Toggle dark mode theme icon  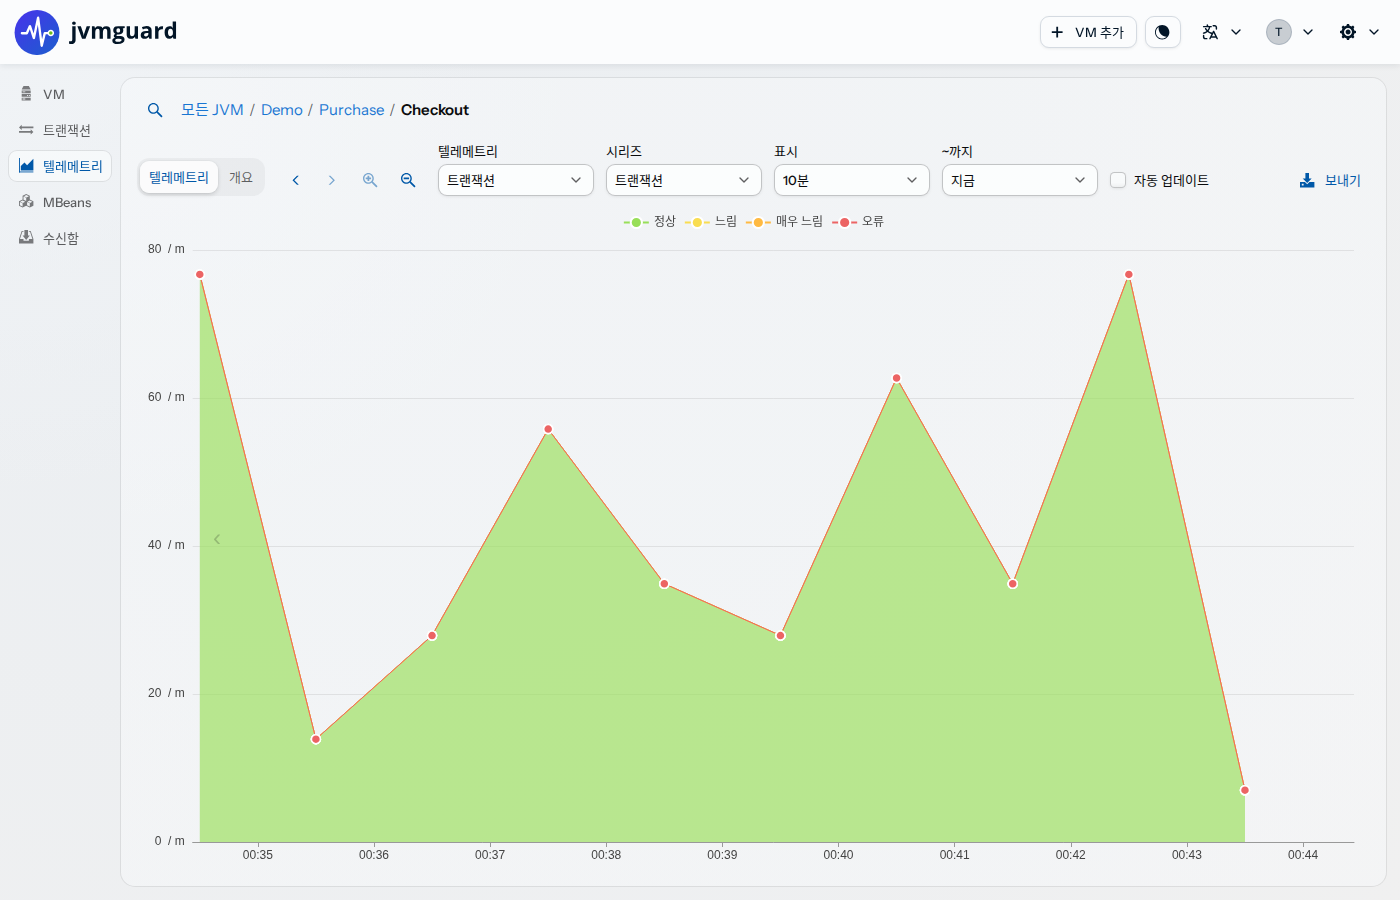1162,32
